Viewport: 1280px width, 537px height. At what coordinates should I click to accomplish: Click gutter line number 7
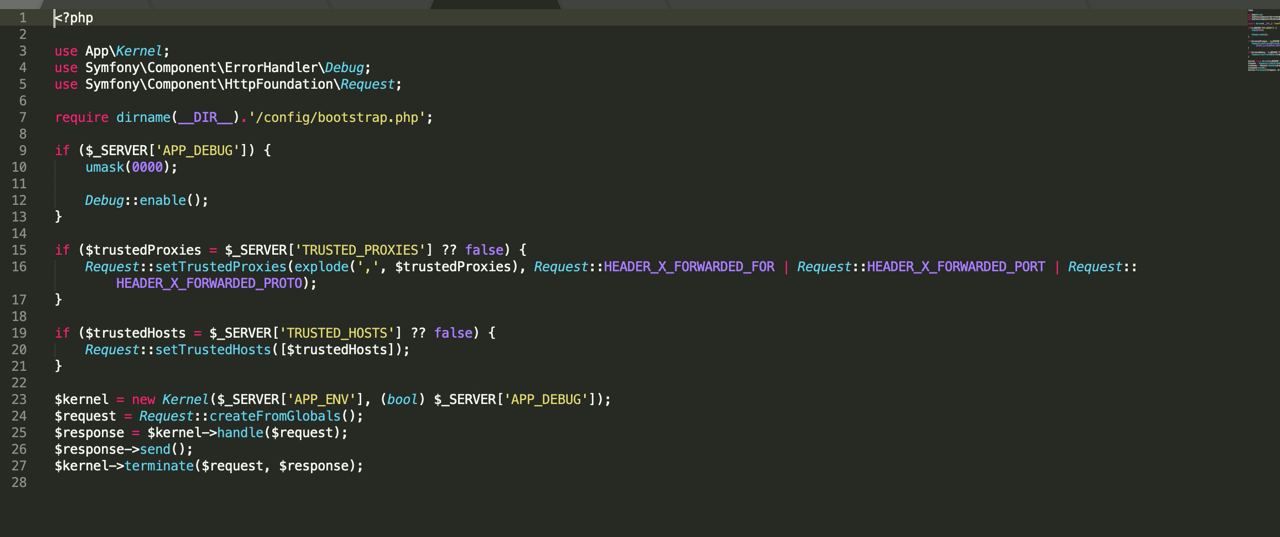(22, 117)
